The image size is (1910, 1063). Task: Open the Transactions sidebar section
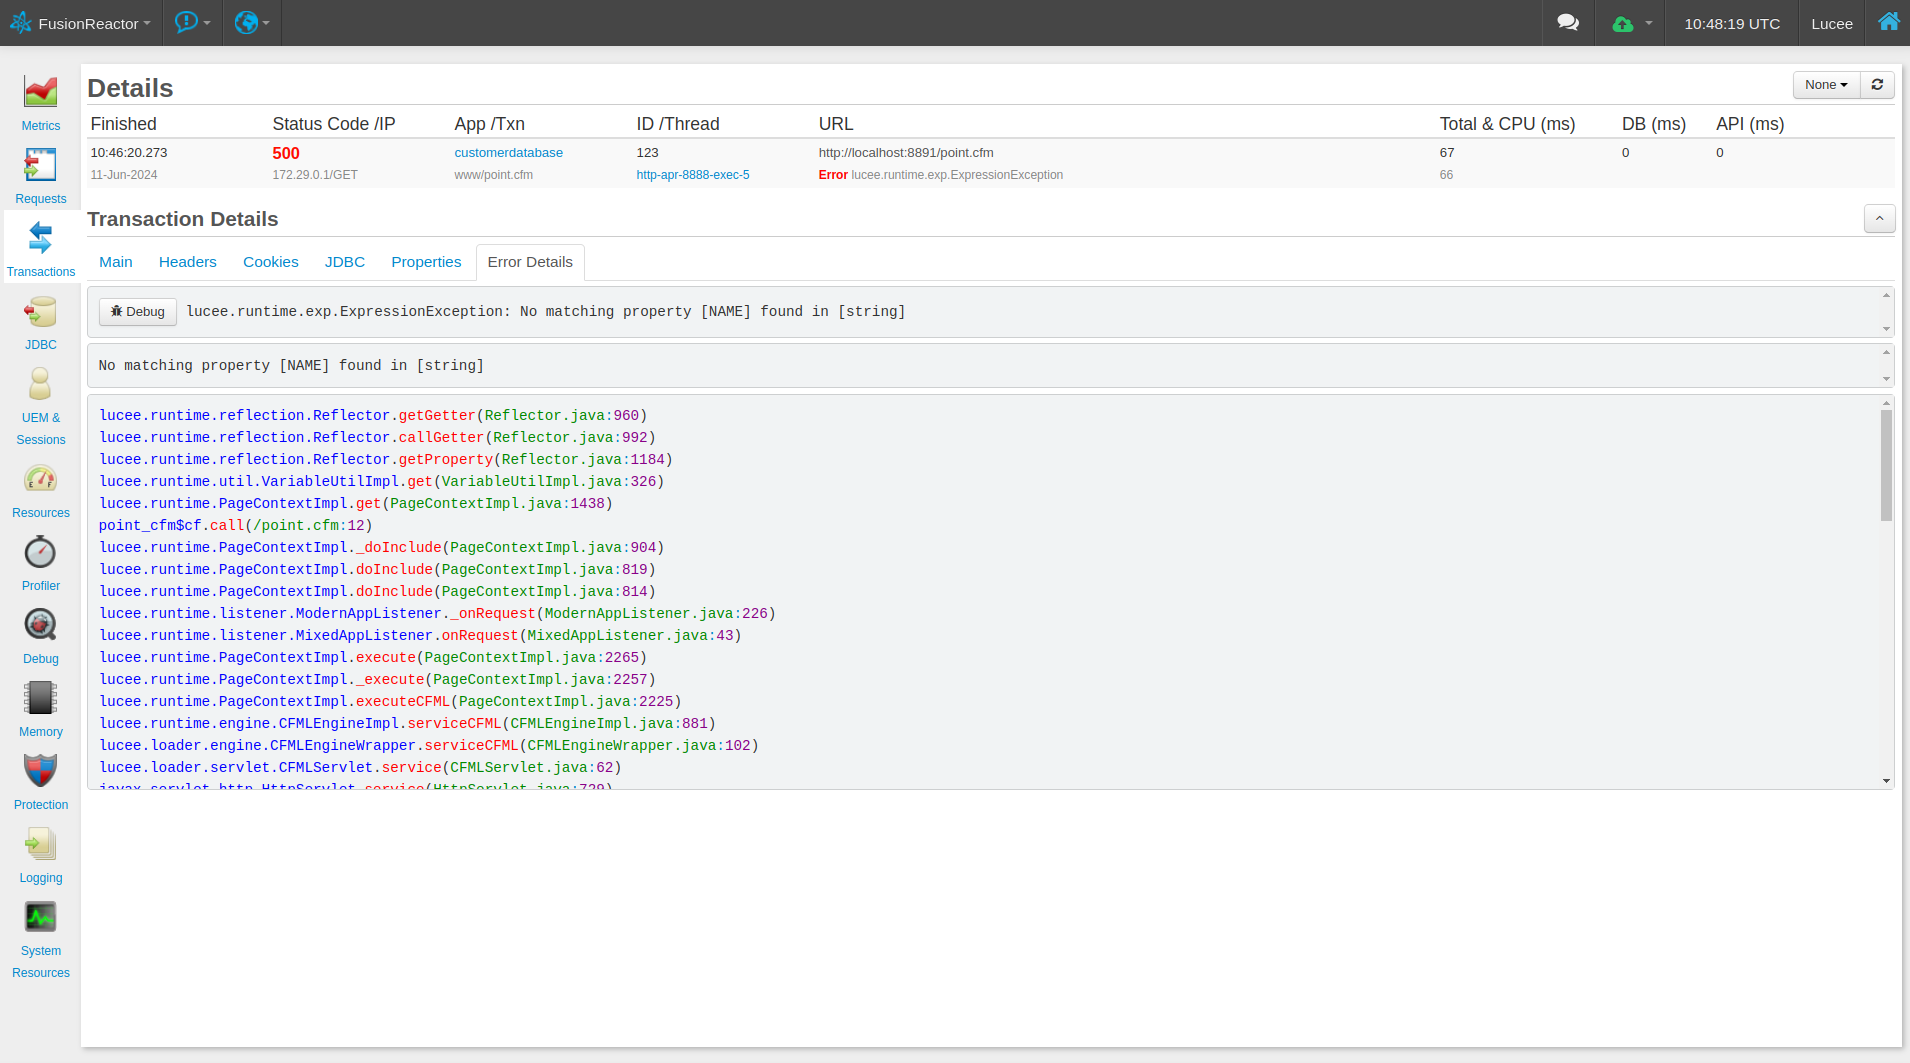pos(41,249)
